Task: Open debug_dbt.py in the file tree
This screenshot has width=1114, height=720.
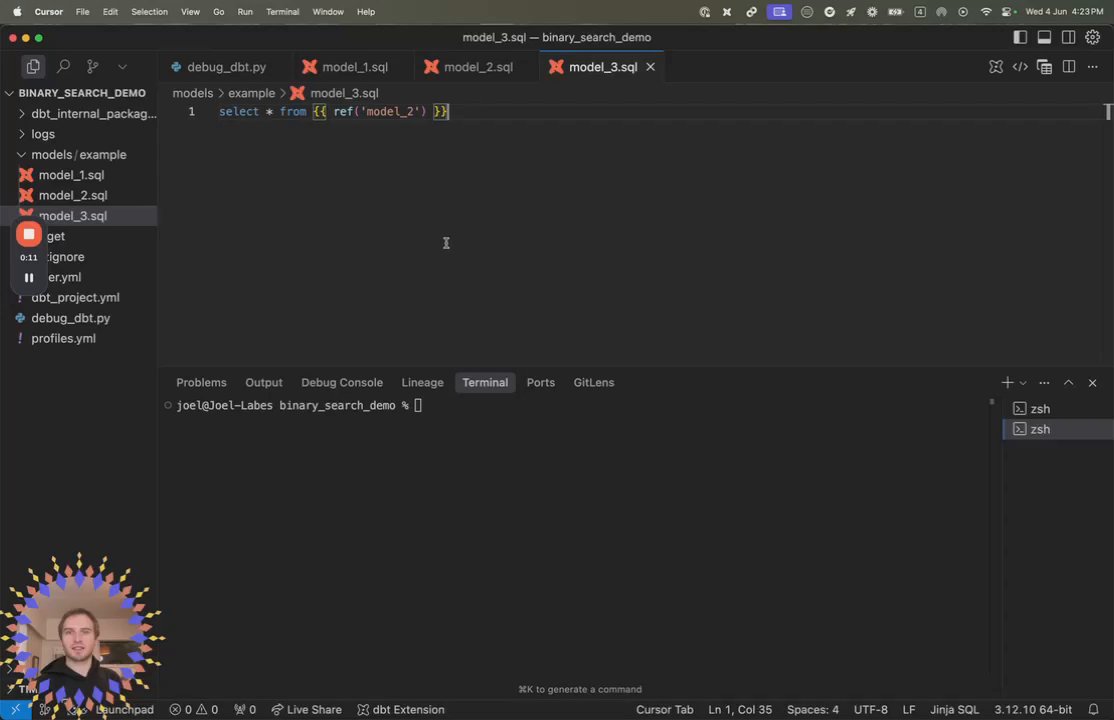Action: pyautogui.click(x=78, y=318)
